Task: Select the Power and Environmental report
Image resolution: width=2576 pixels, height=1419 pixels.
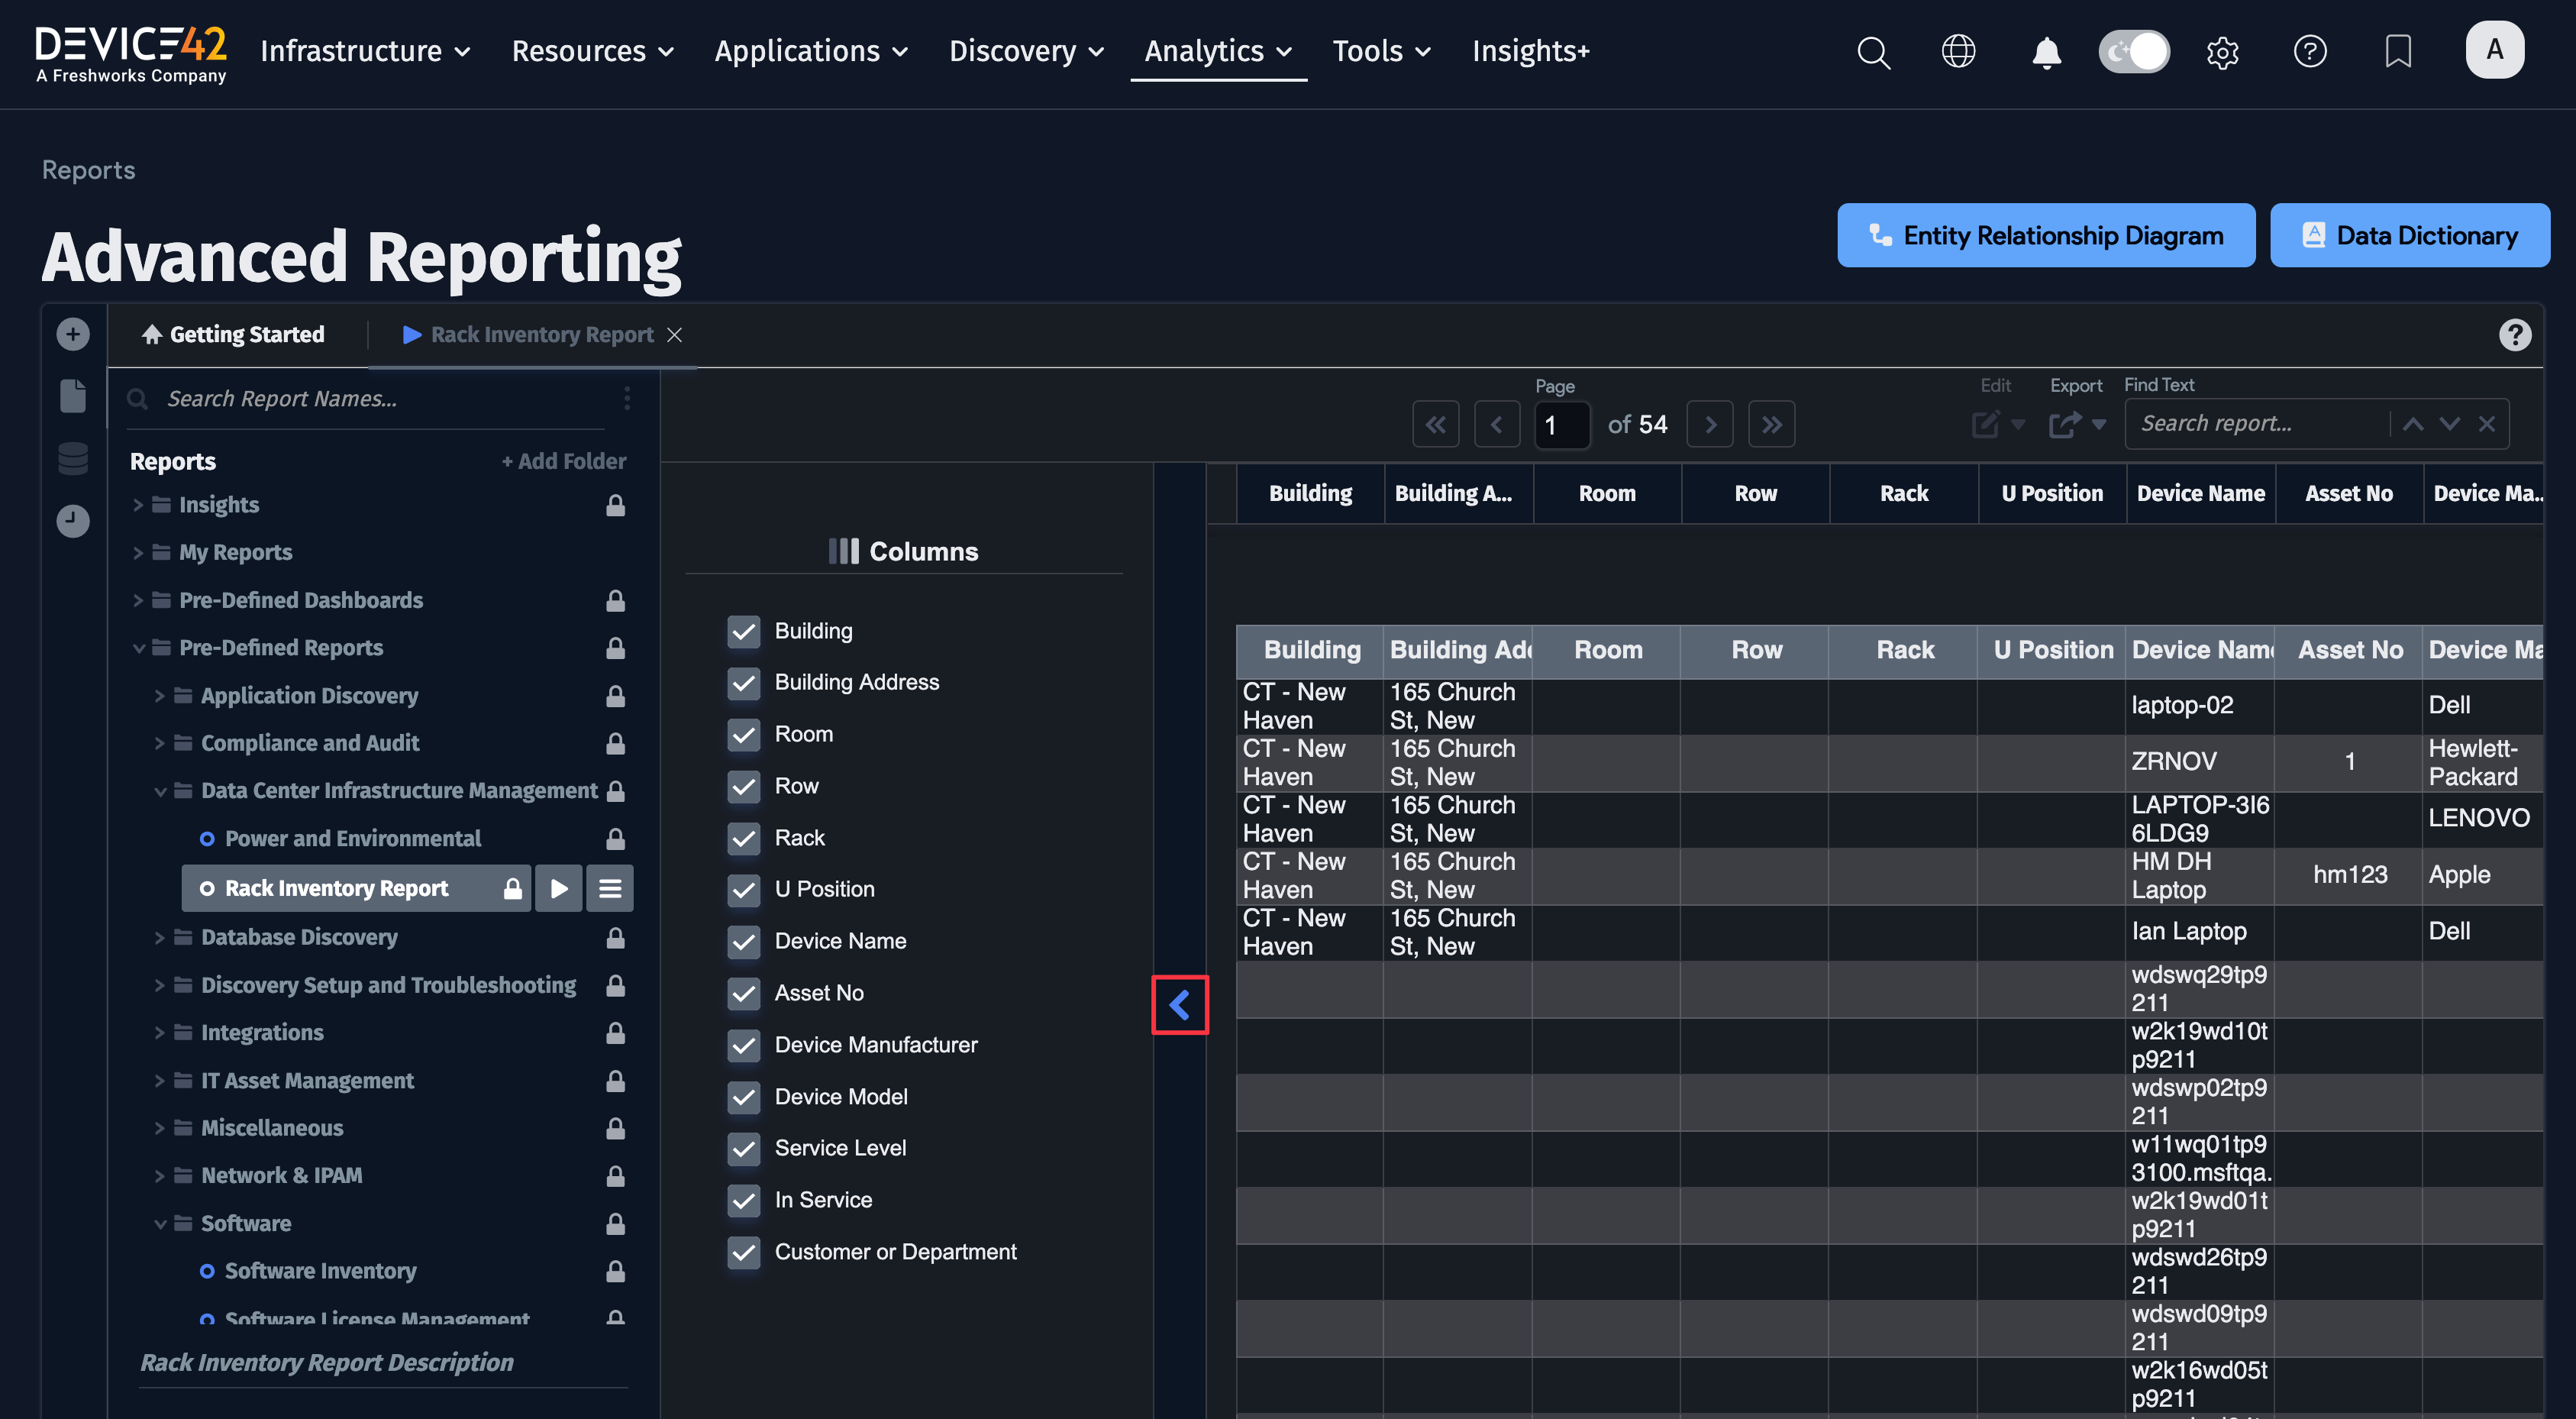Action: pos(352,838)
